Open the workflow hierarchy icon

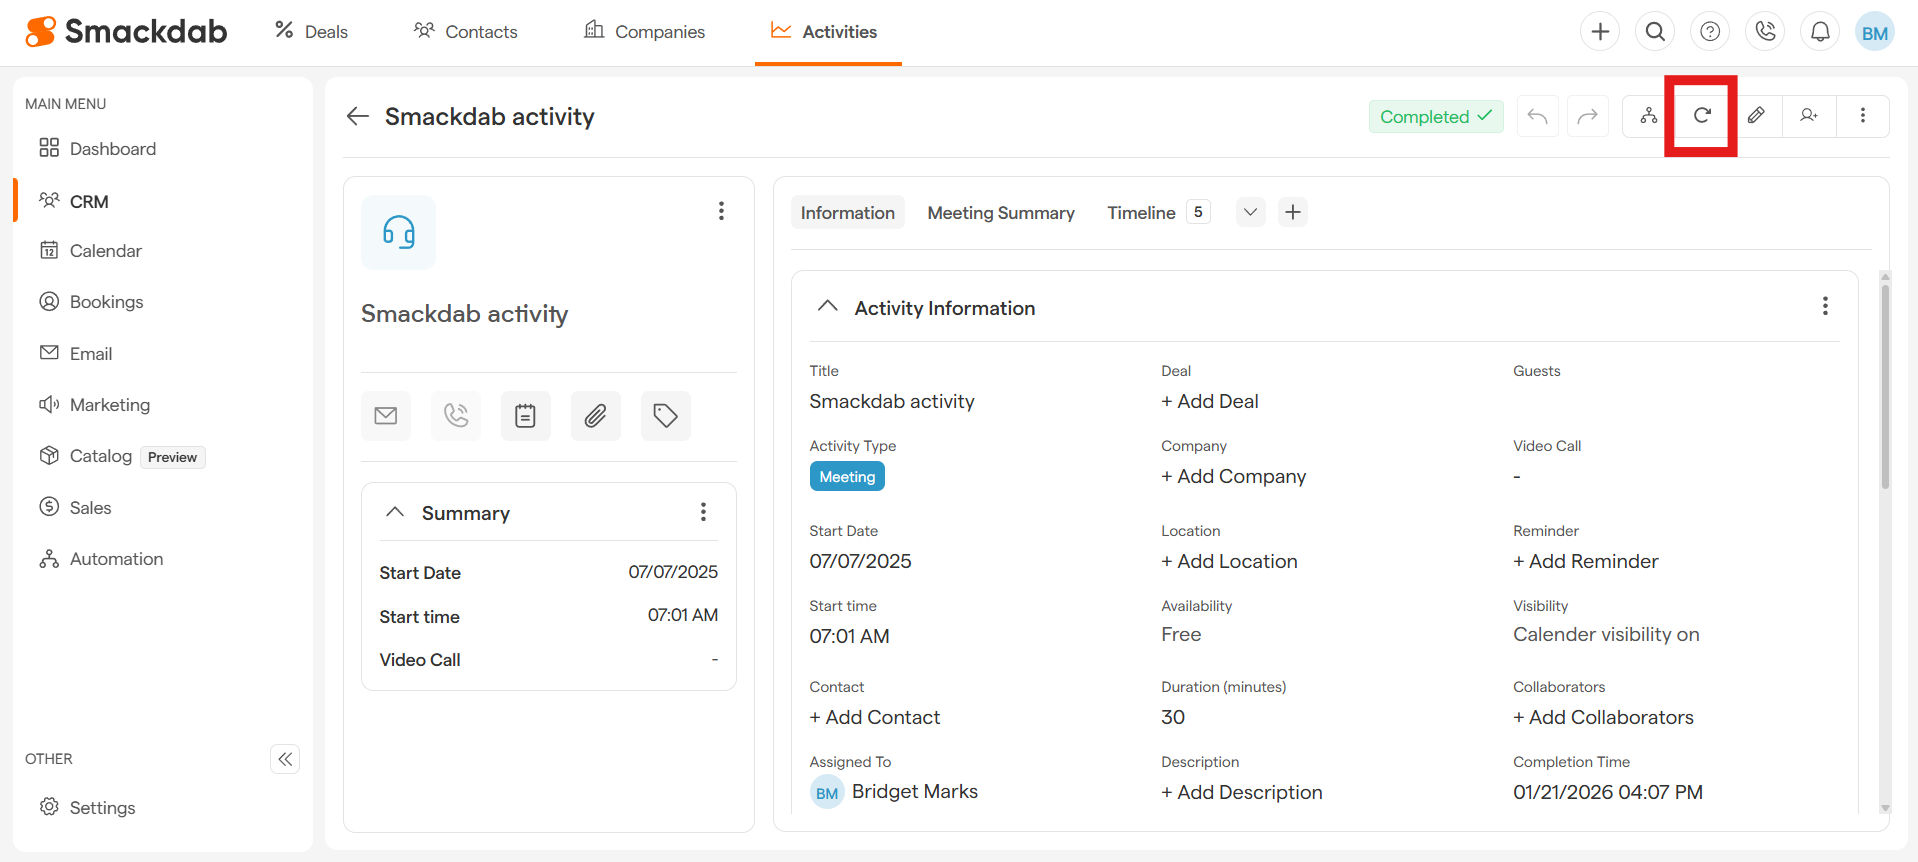pos(1648,116)
